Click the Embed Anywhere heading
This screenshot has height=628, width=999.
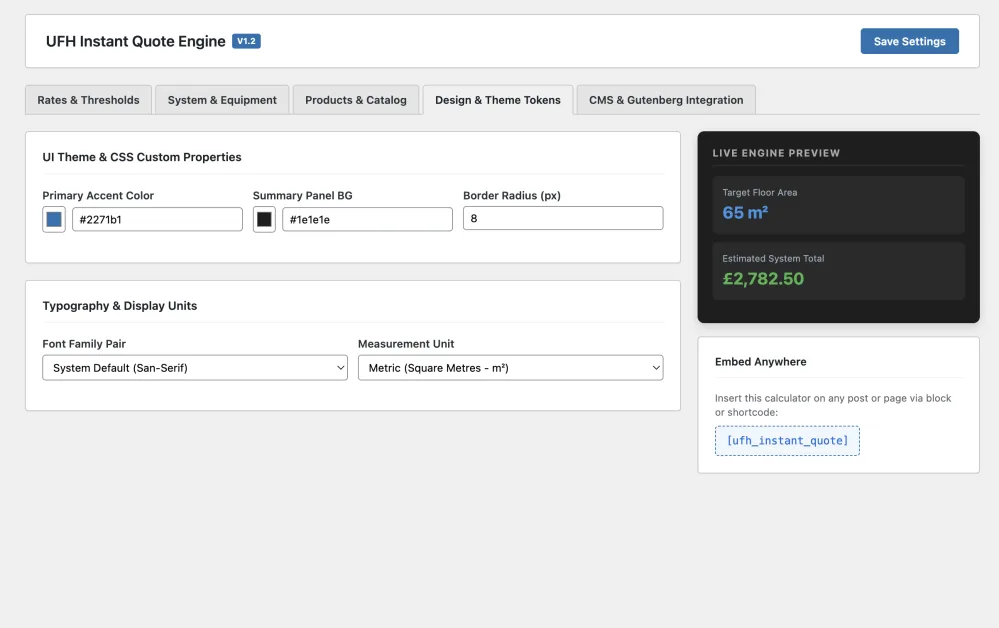click(761, 362)
